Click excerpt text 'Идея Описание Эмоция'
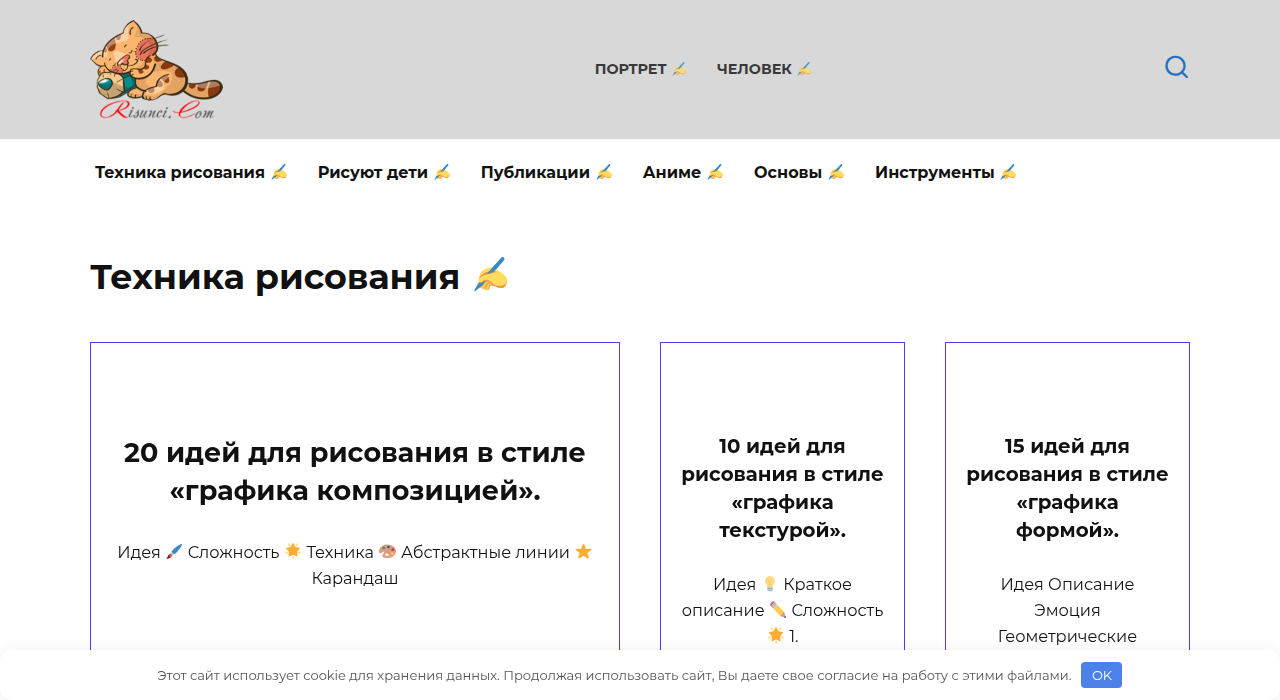This screenshot has height=700, width=1280. click(1067, 597)
